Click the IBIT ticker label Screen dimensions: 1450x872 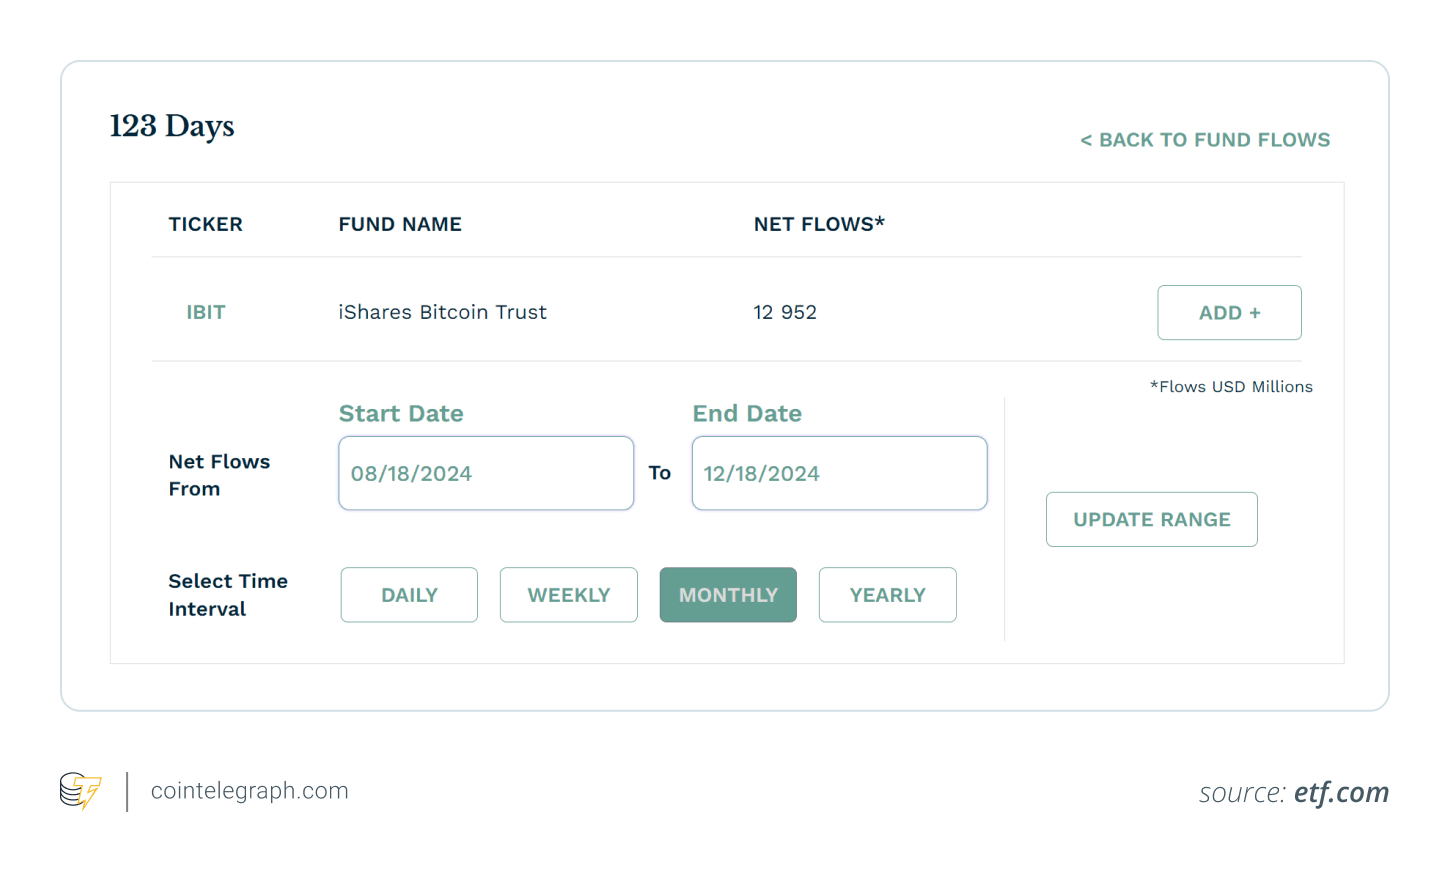pyautogui.click(x=206, y=312)
